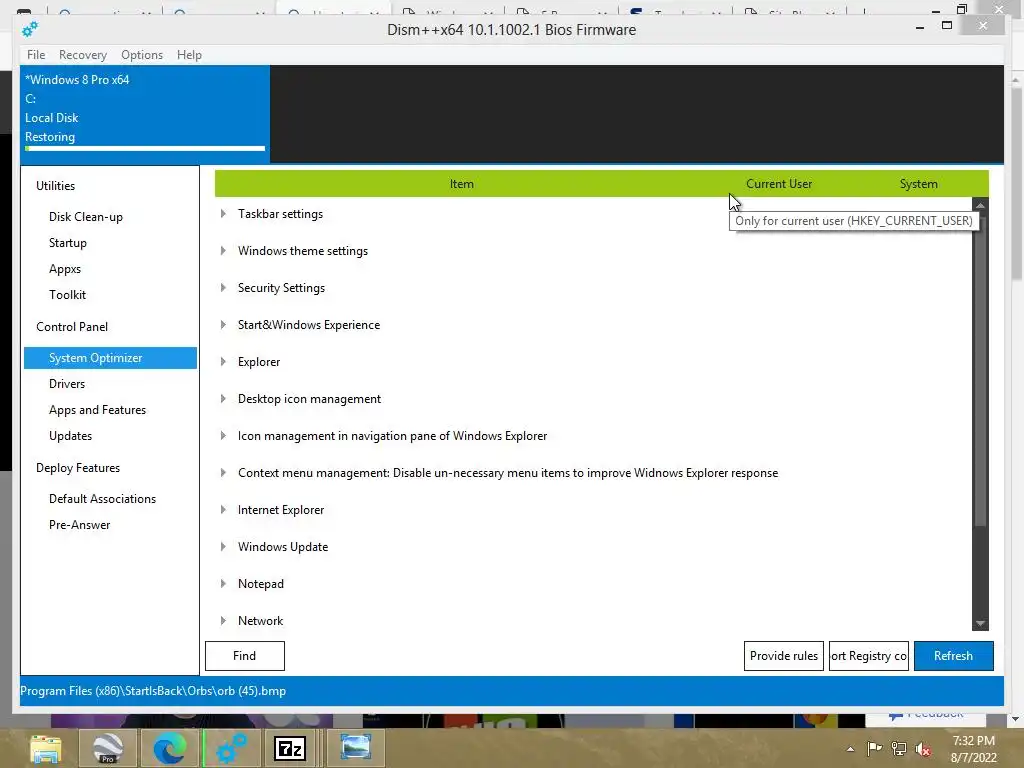Click the Deploy Features sidebar heading
Image resolution: width=1024 pixels, height=768 pixels.
pyautogui.click(x=78, y=468)
